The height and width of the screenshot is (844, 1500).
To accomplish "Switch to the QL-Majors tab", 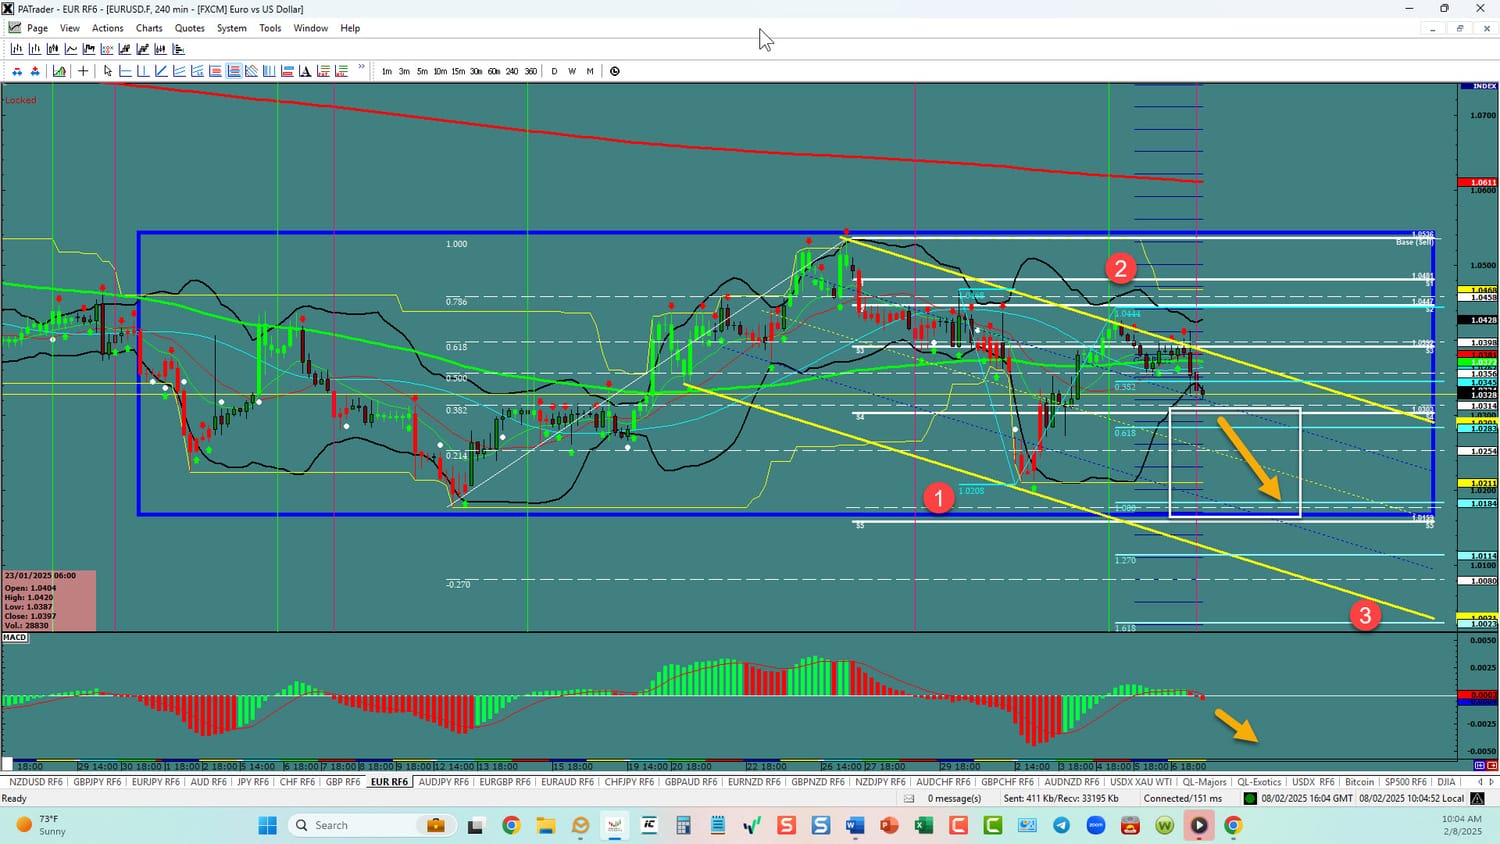I will click(x=1204, y=782).
